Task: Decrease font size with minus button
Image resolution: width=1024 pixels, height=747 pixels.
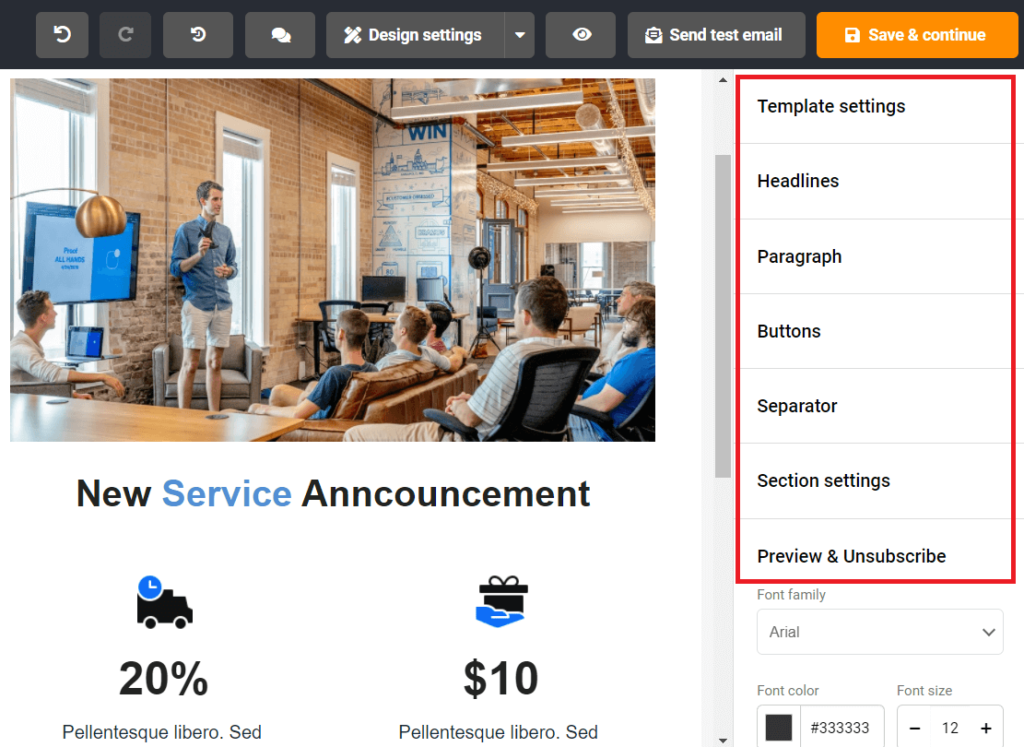Action: (915, 728)
